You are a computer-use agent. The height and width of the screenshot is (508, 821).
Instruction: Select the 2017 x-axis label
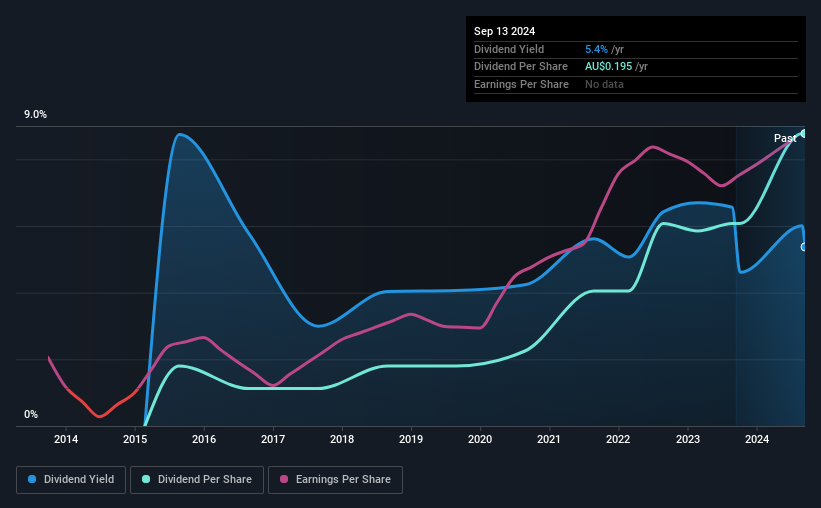273,439
